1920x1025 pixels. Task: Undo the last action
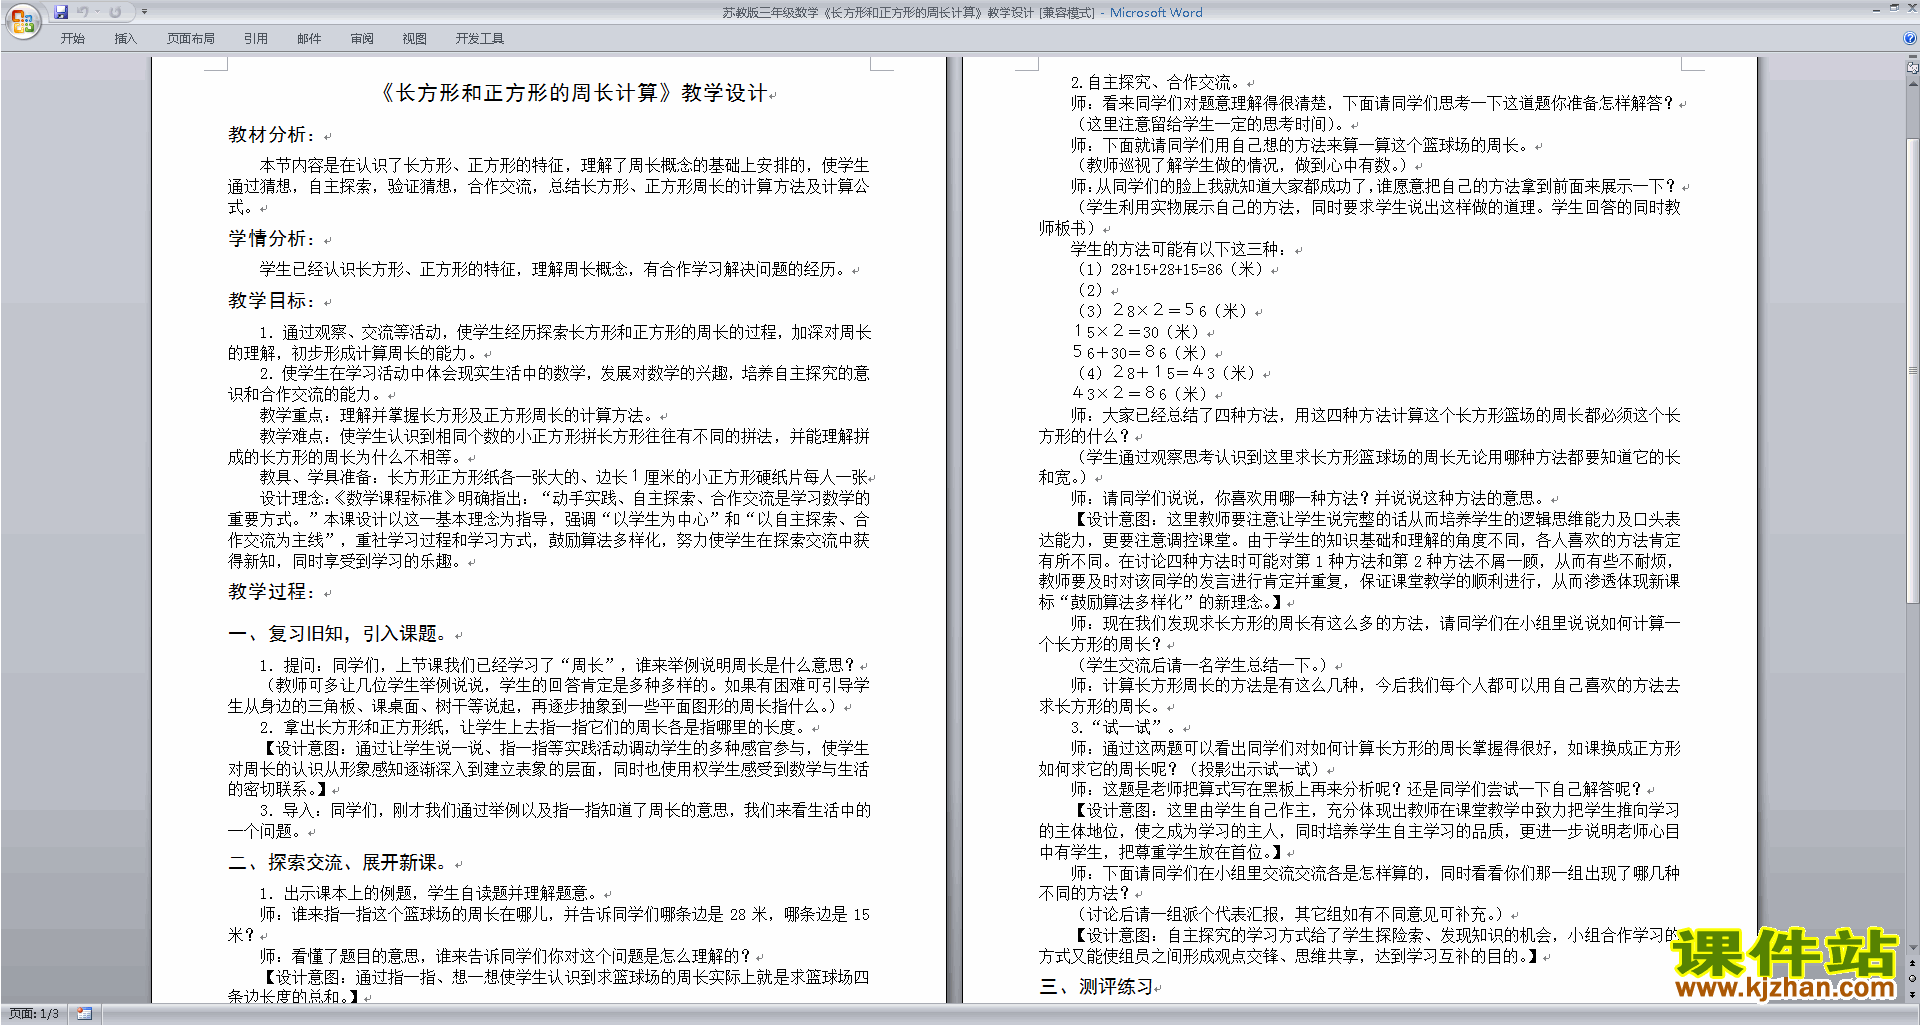[x=83, y=12]
